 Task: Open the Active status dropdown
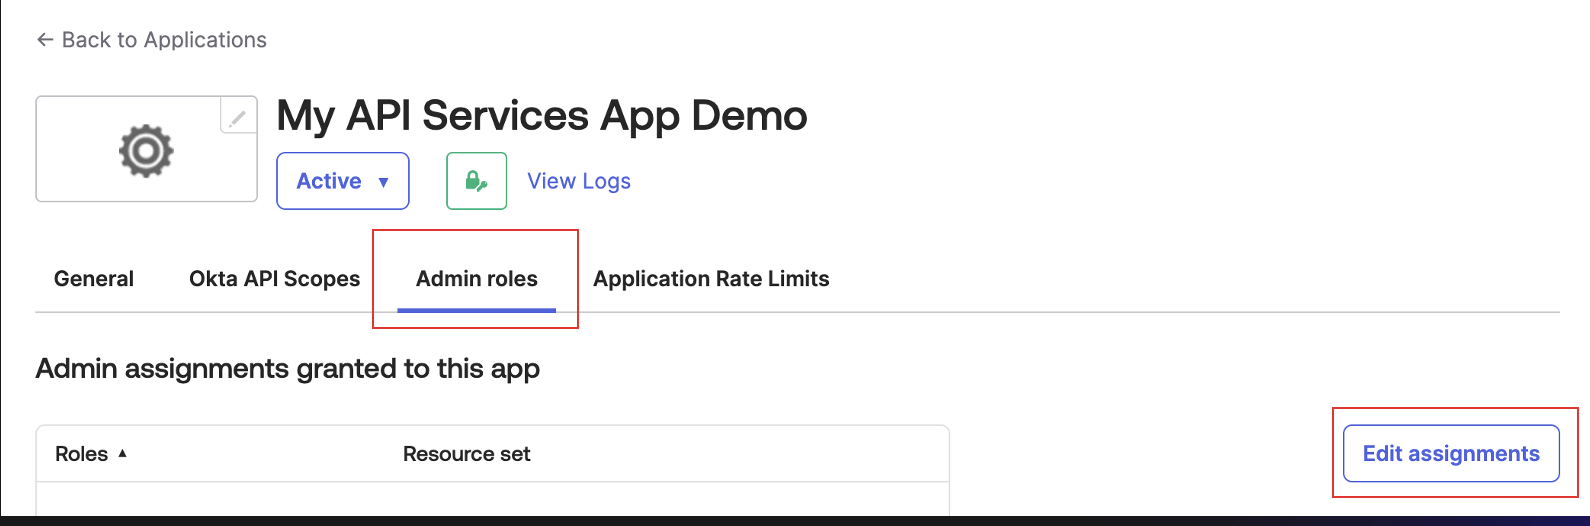point(343,181)
